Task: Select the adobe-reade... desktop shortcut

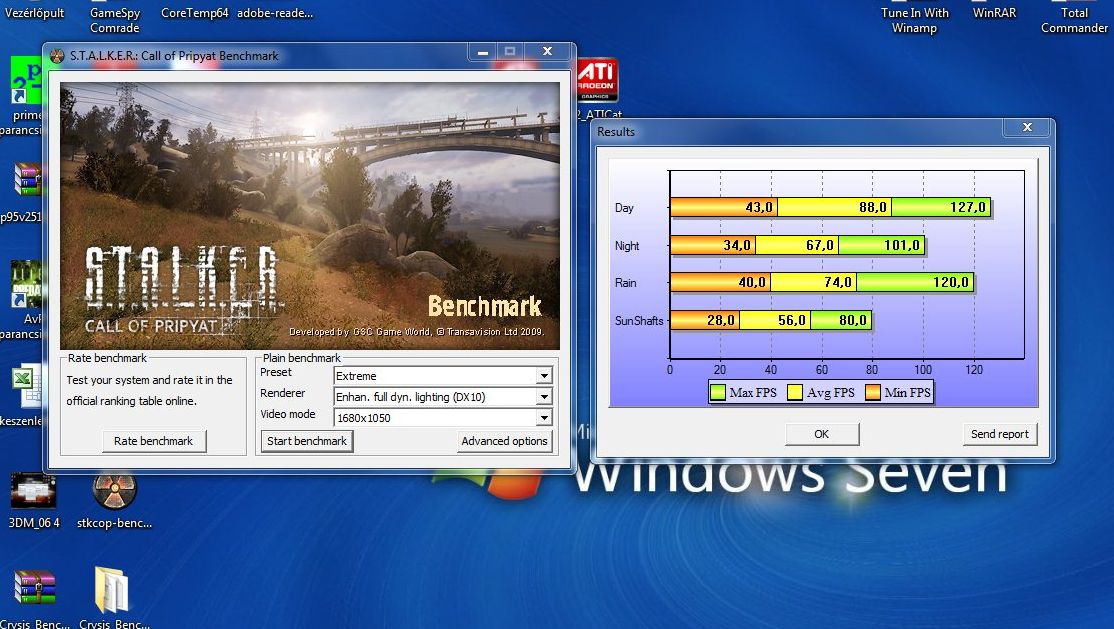Action: [275, 13]
